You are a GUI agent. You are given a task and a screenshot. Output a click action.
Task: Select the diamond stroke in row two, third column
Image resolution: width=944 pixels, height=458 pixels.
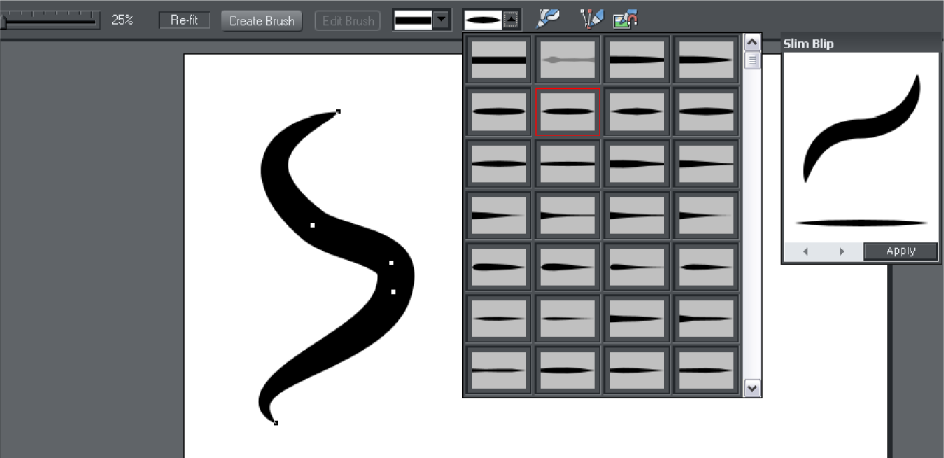[637, 111]
